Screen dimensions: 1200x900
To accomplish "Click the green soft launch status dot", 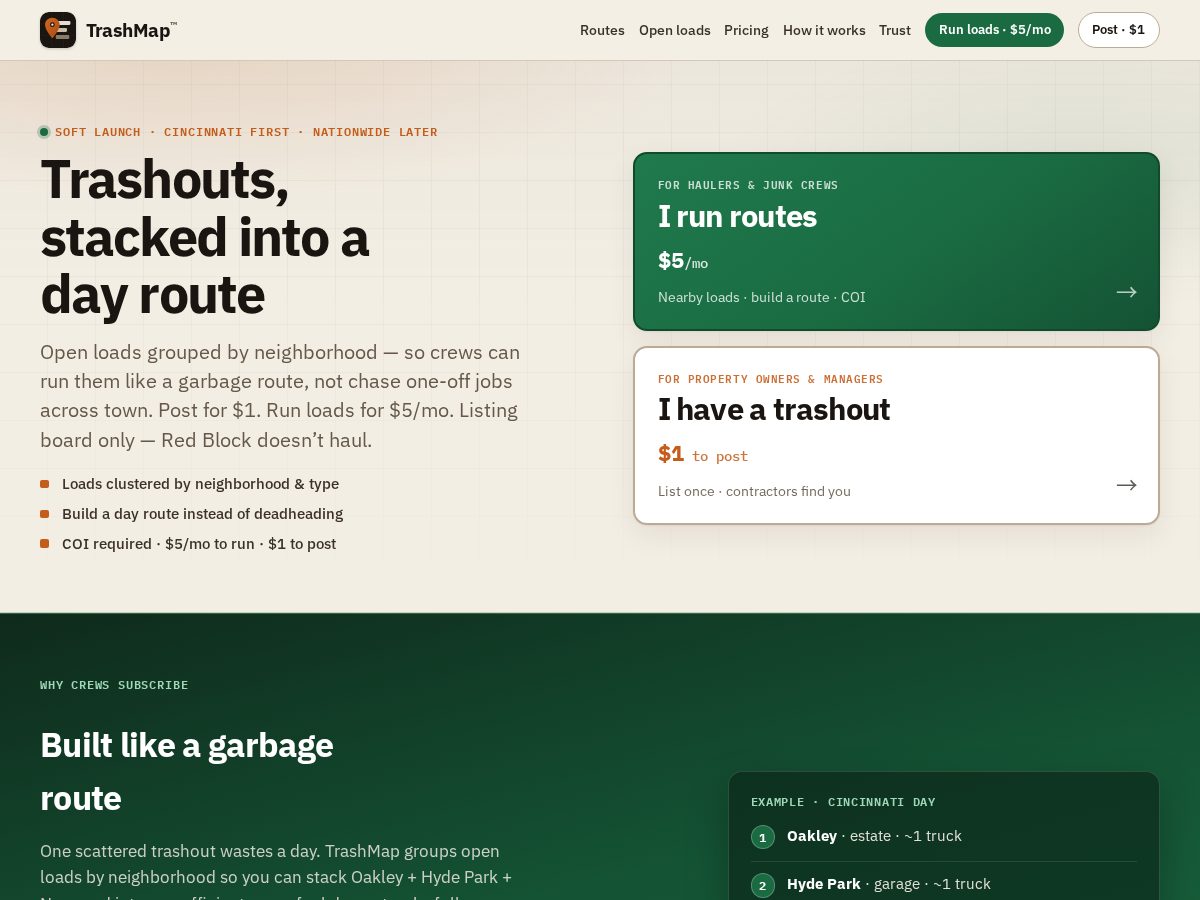I will click(44, 132).
